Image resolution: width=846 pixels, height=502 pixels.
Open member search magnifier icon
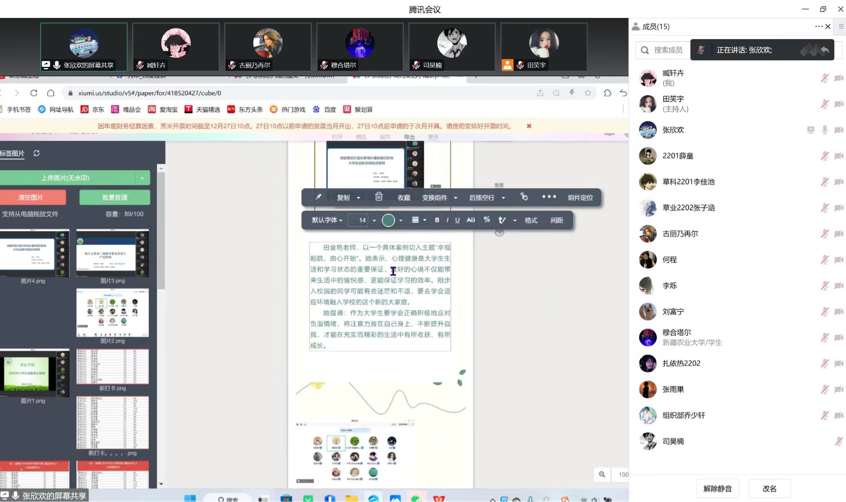pos(645,50)
